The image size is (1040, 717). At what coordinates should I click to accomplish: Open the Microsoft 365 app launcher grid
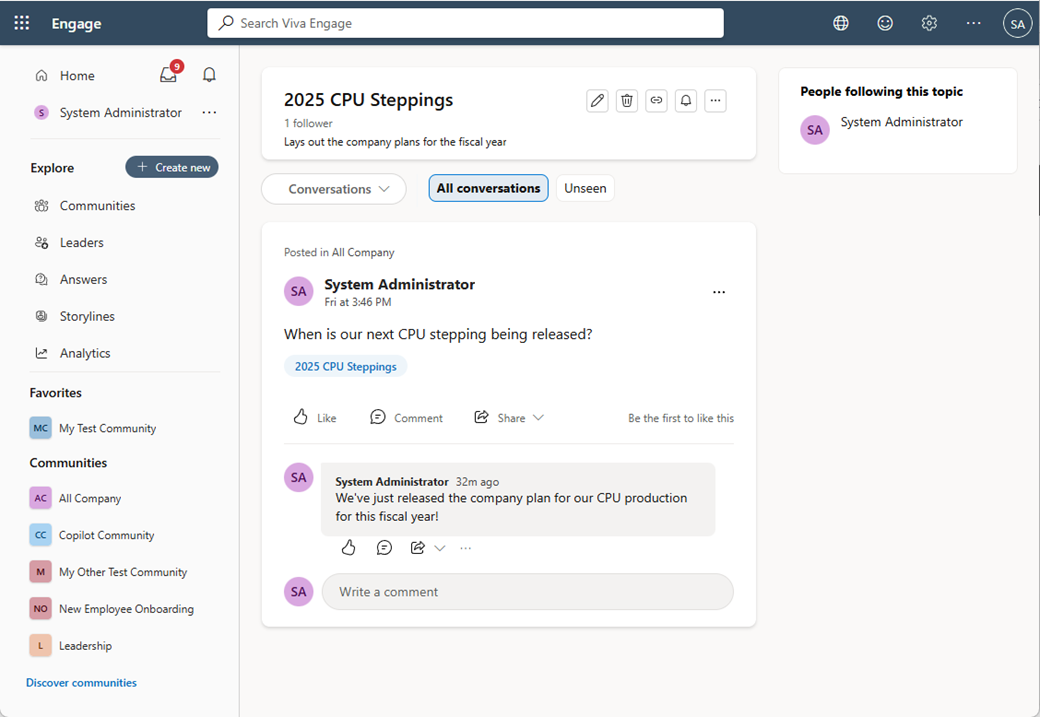(21, 22)
